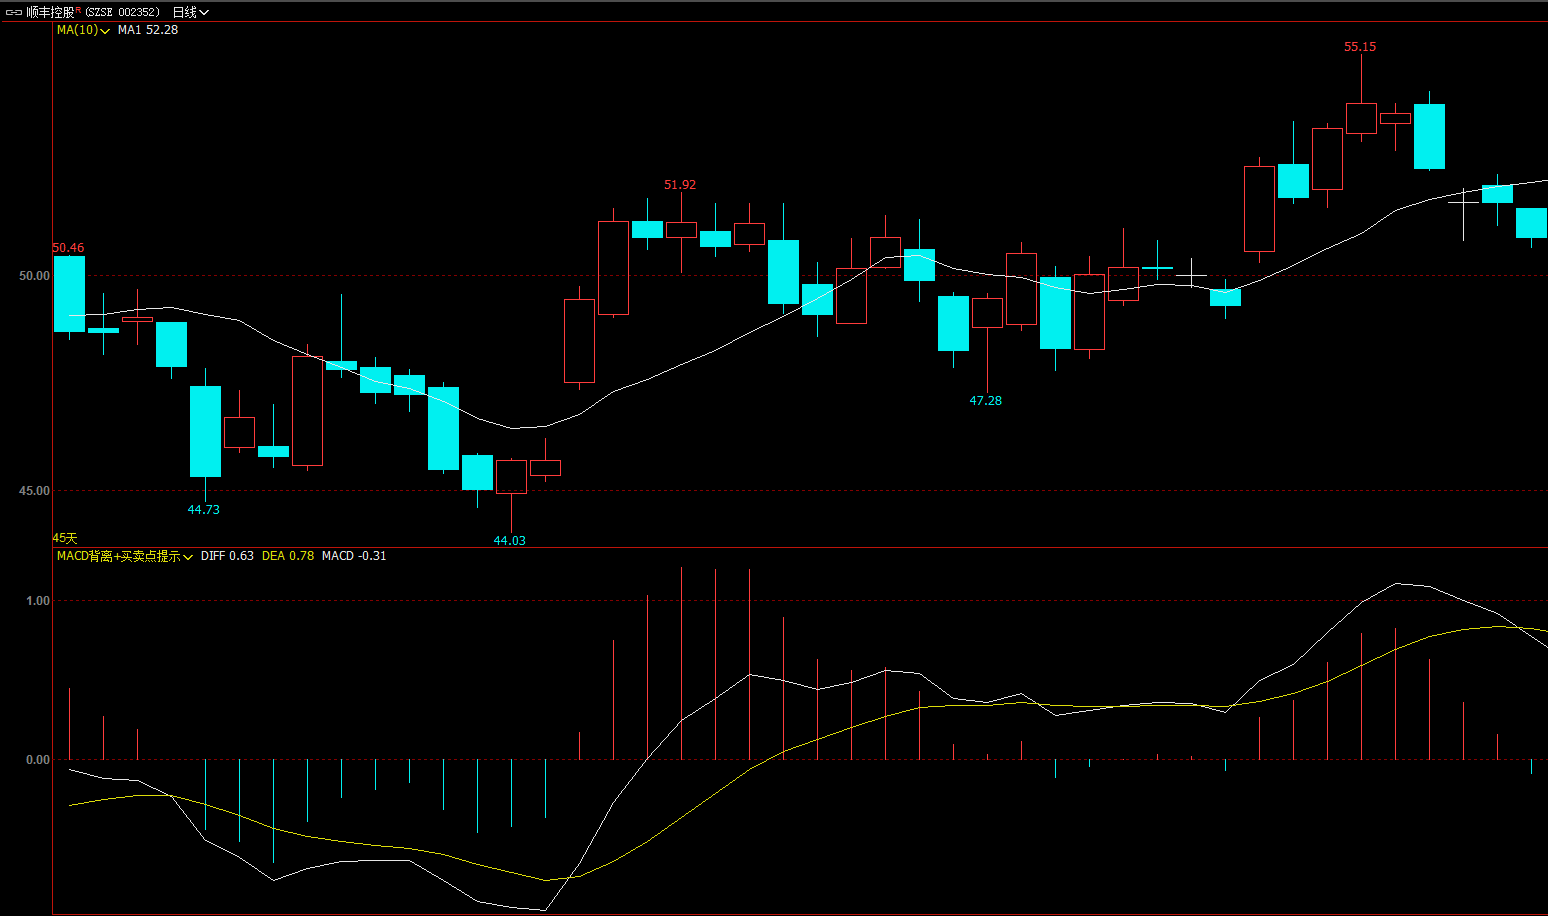Click the MACD -0.31 value
This screenshot has width=1548, height=916.
pyautogui.click(x=354, y=556)
